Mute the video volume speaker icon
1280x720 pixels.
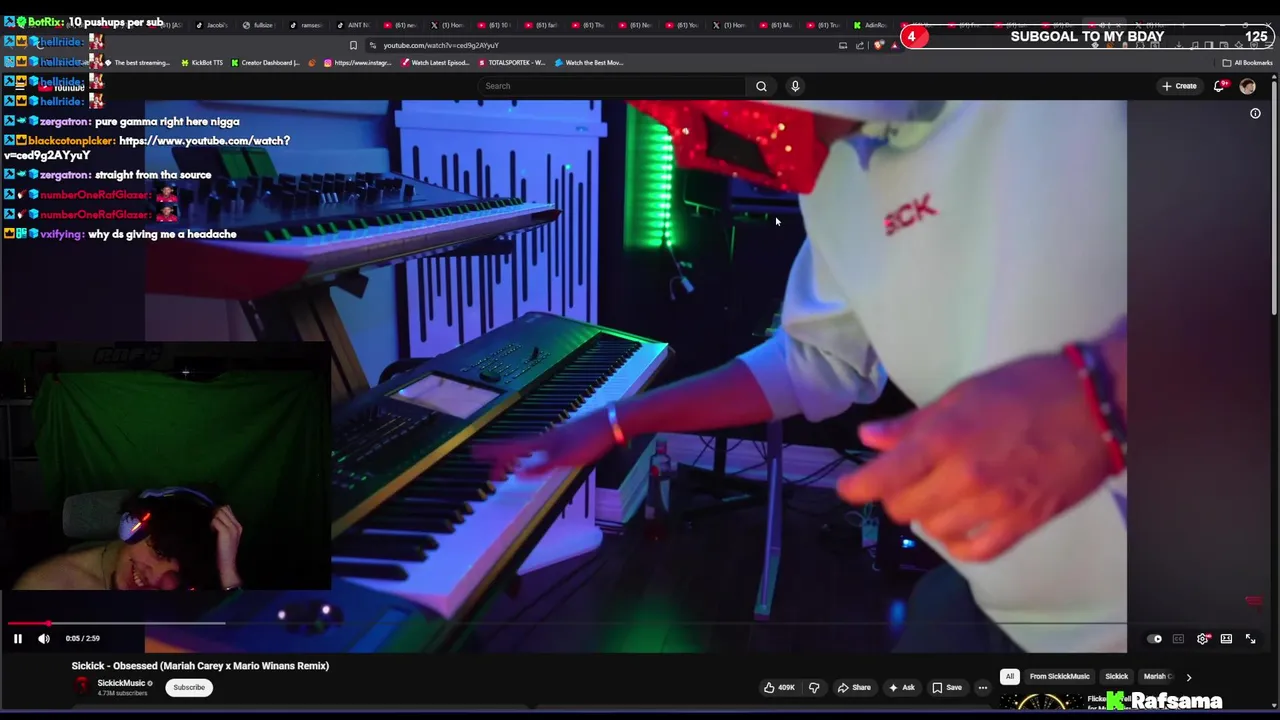click(44, 638)
